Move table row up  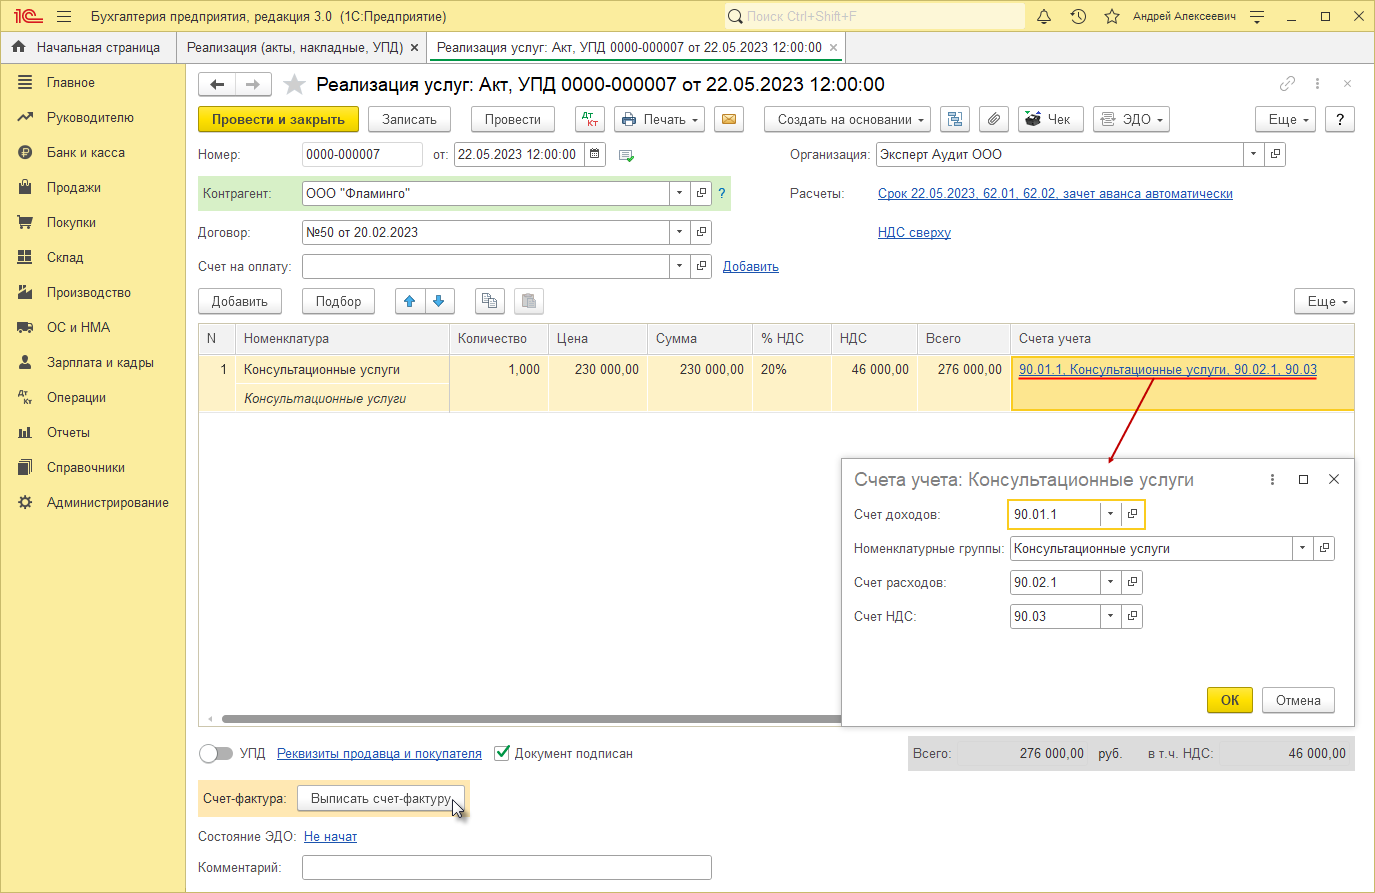click(x=410, y=301)
